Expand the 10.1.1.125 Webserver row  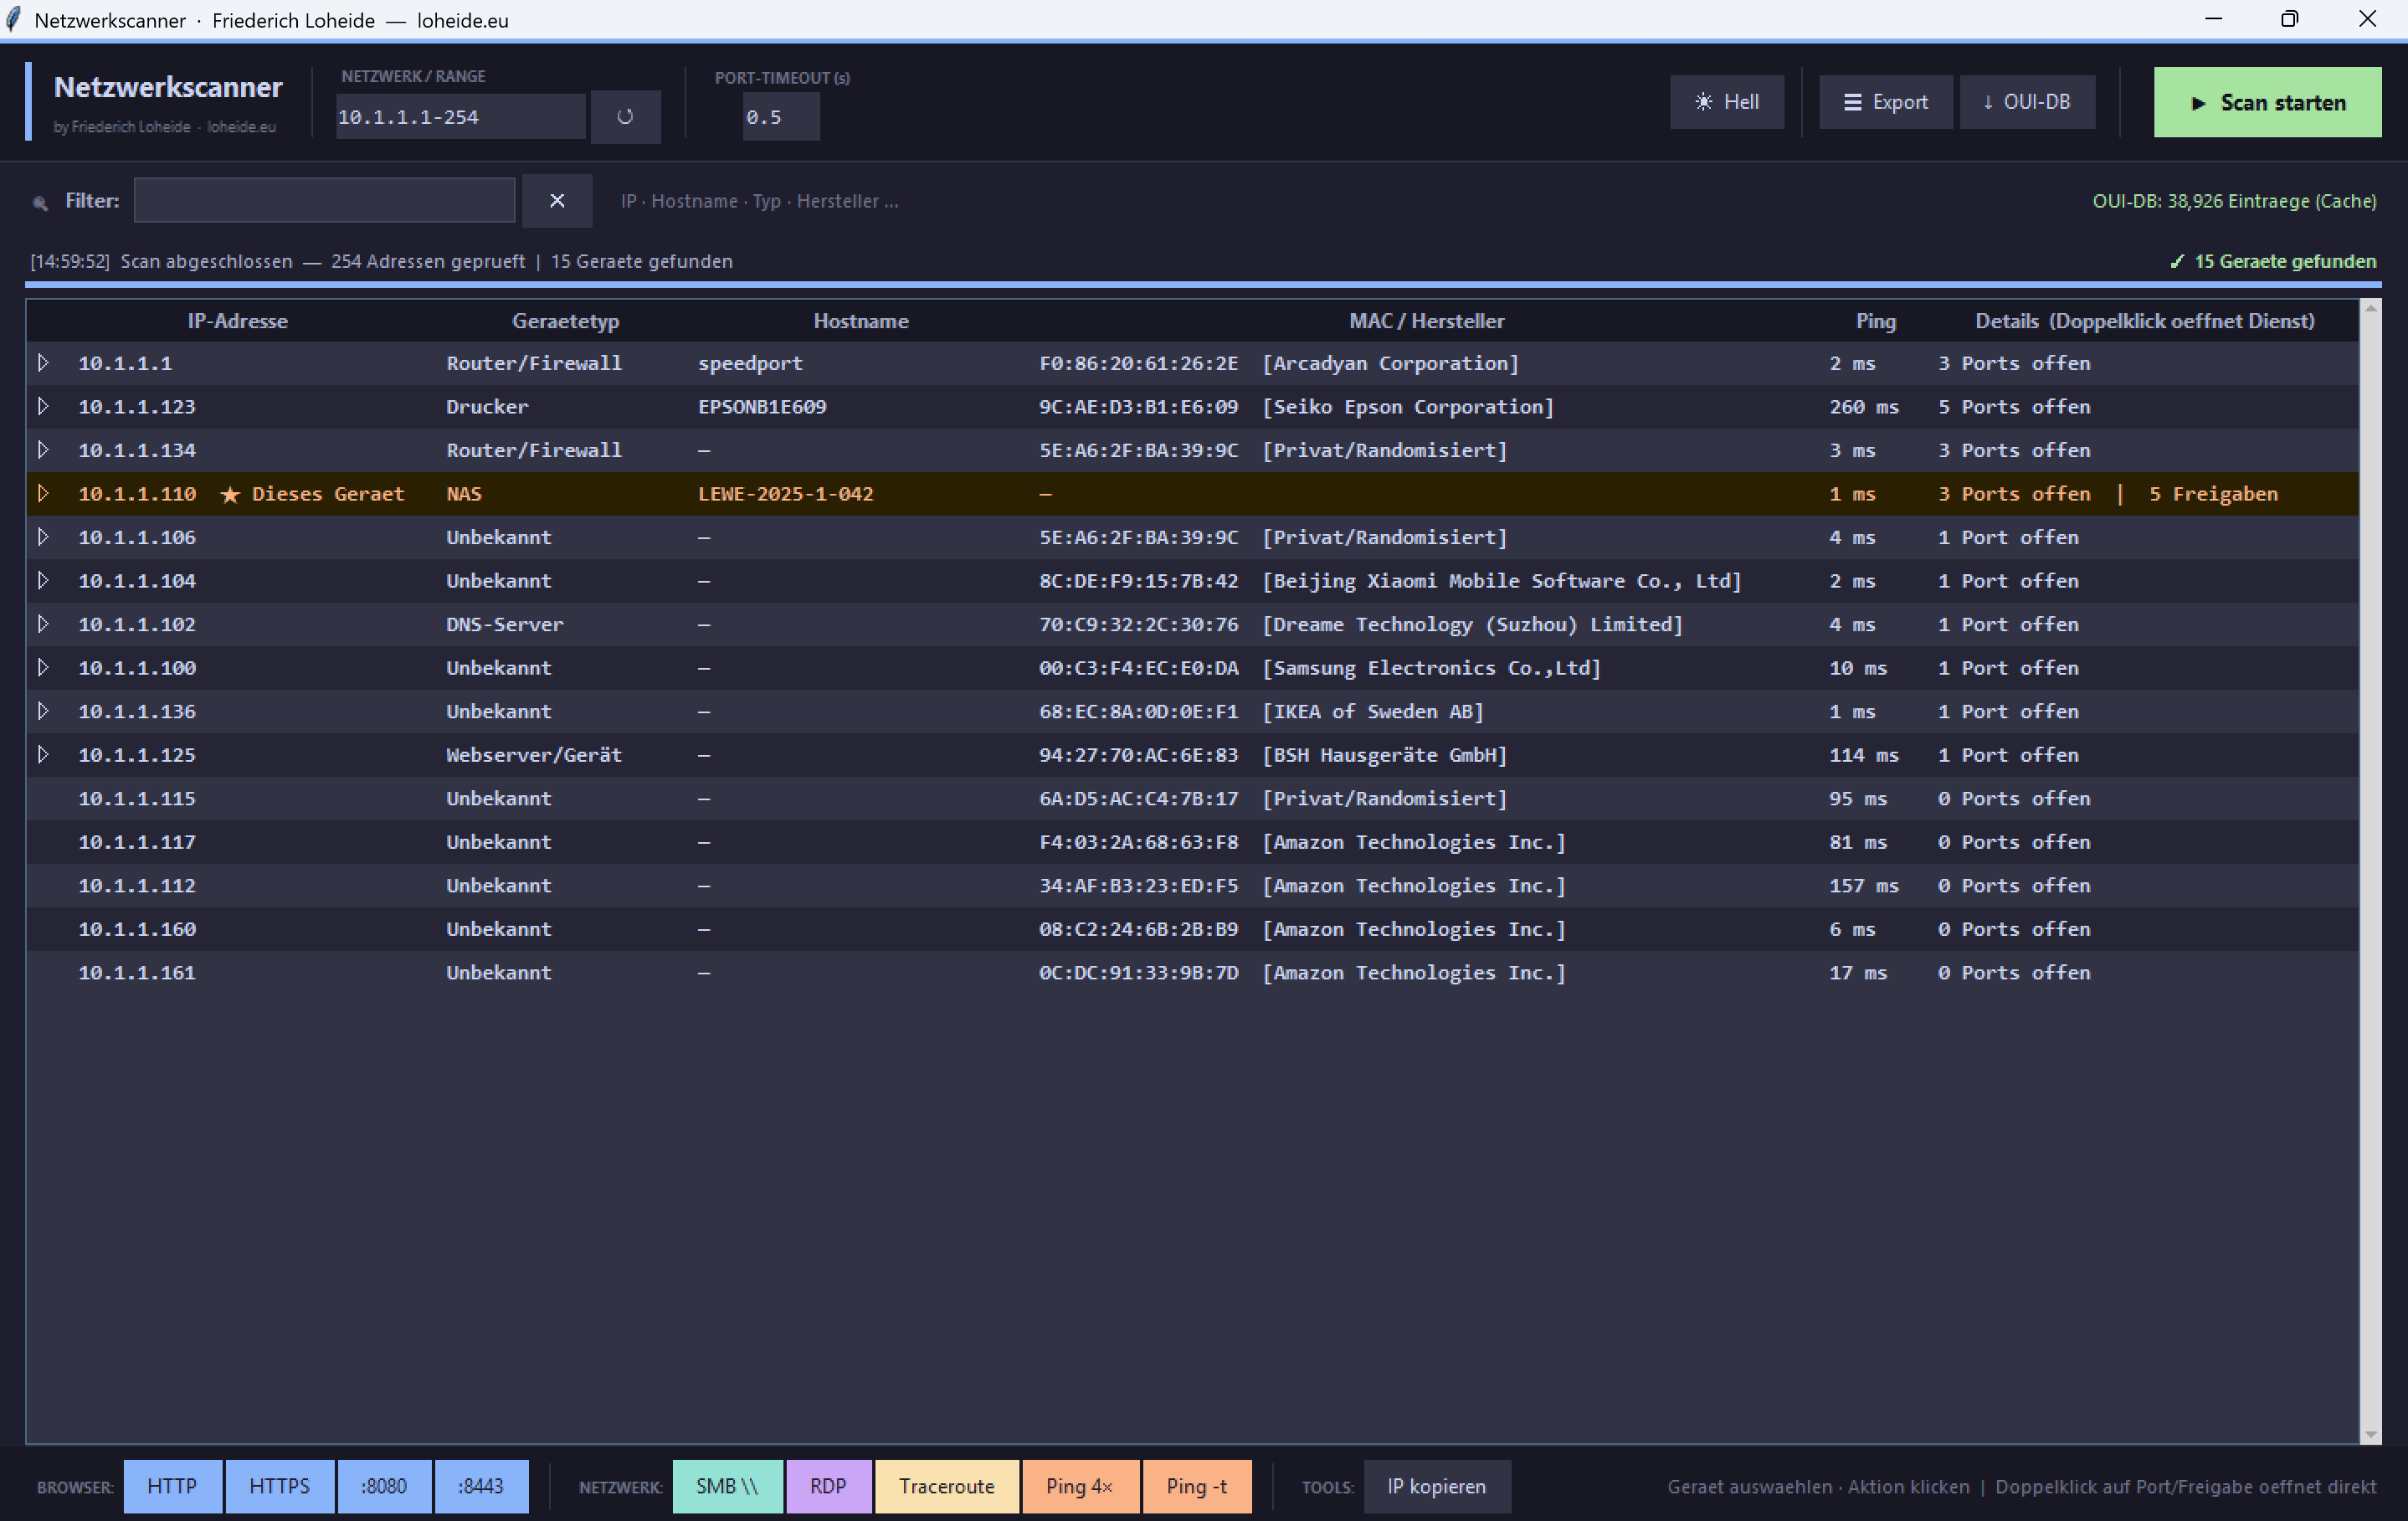click(x=43, y=755)
